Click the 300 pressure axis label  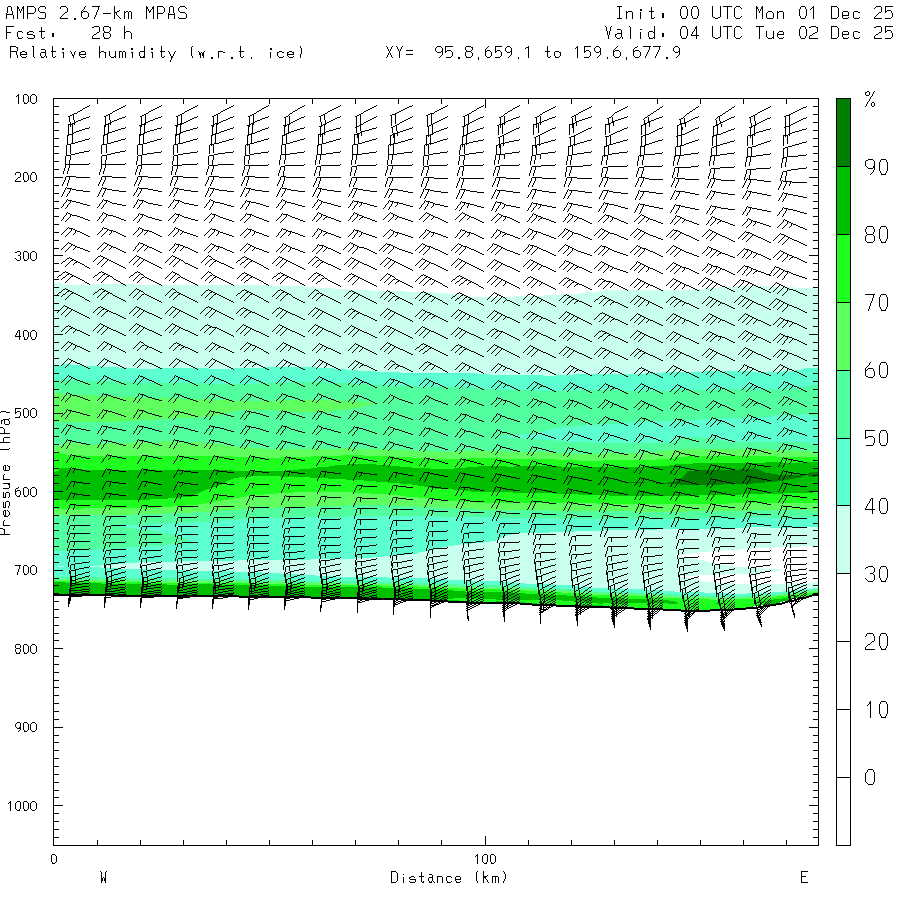click(x=26, y=256)
